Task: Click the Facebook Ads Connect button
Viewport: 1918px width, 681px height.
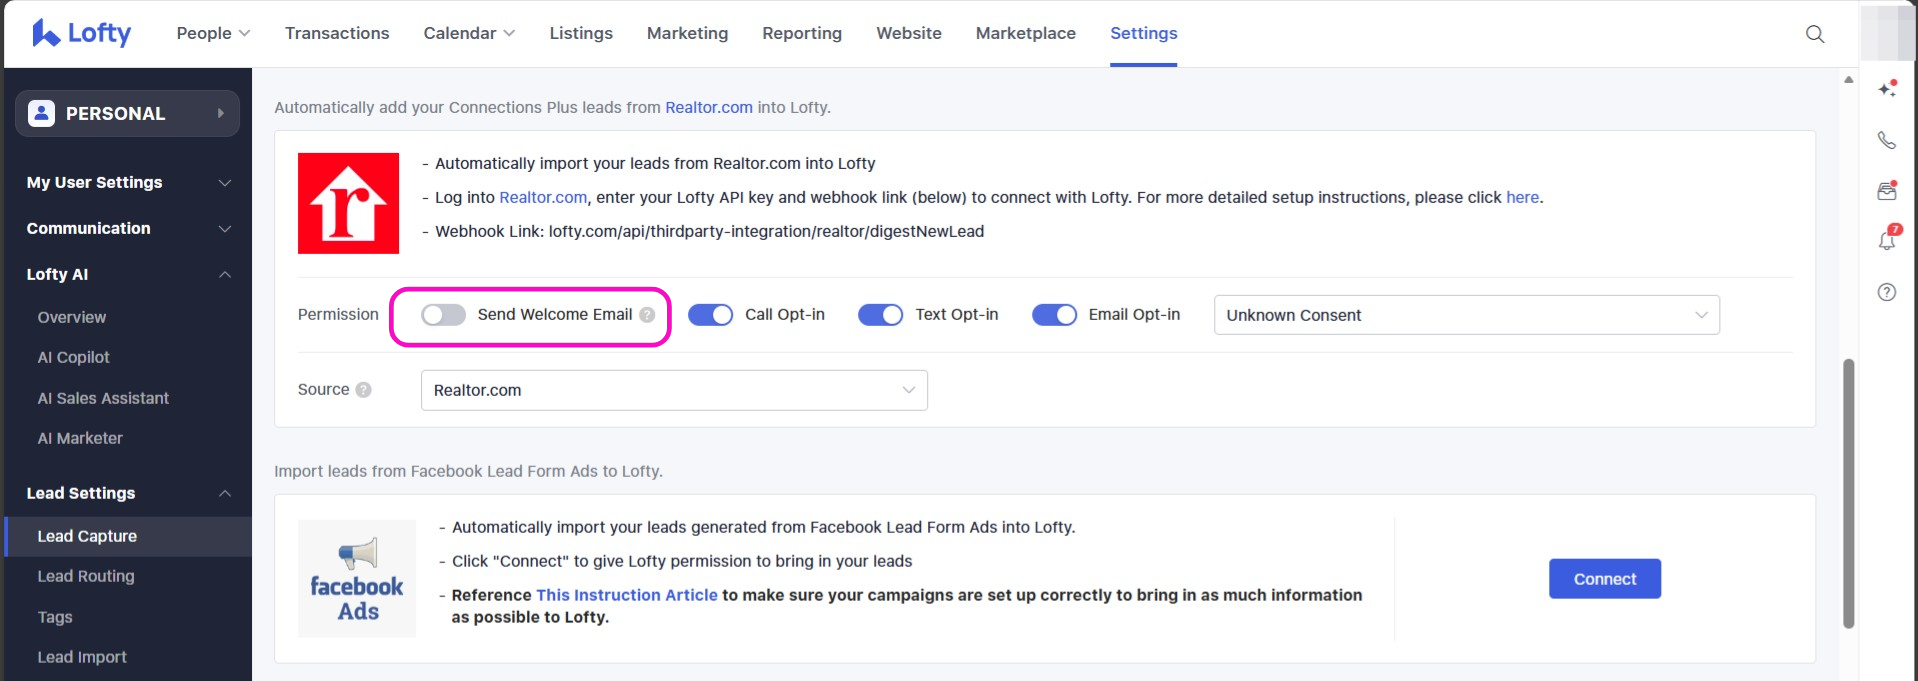Action: tap(1604, 579)
